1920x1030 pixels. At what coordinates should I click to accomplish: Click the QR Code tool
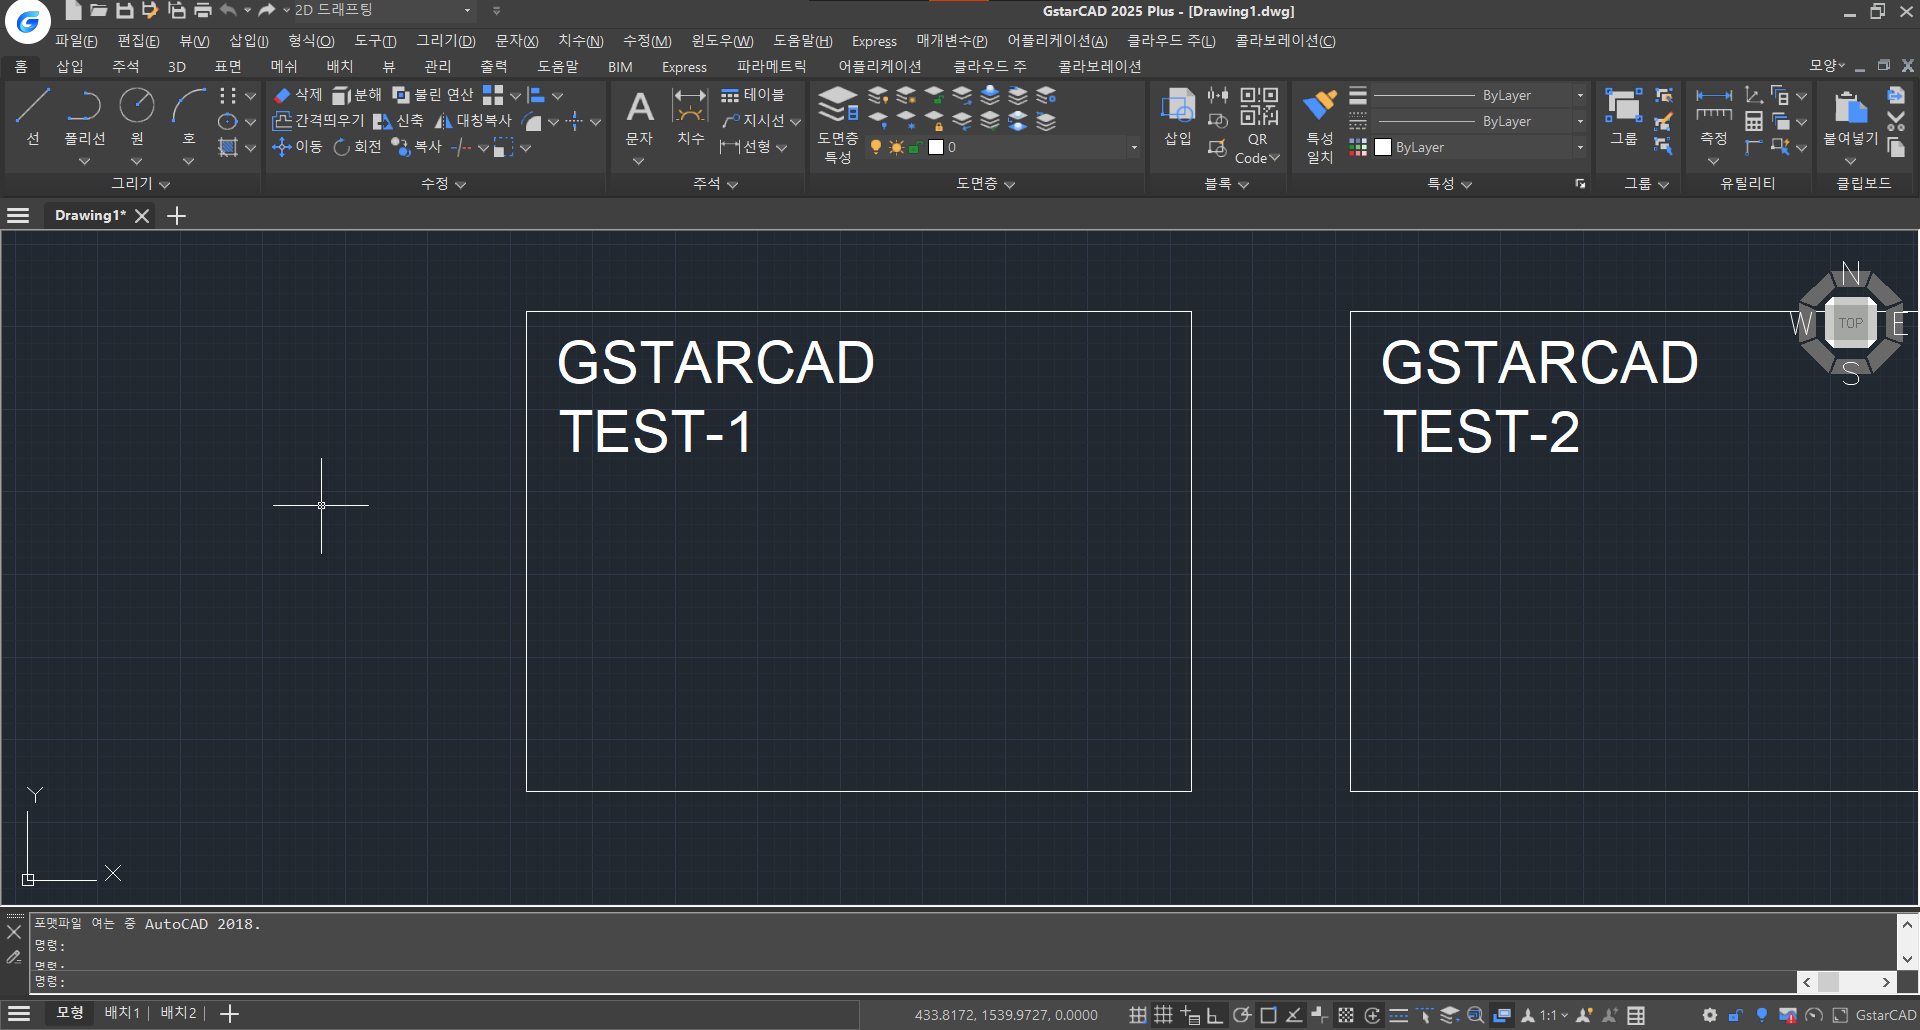(1258, 125)
